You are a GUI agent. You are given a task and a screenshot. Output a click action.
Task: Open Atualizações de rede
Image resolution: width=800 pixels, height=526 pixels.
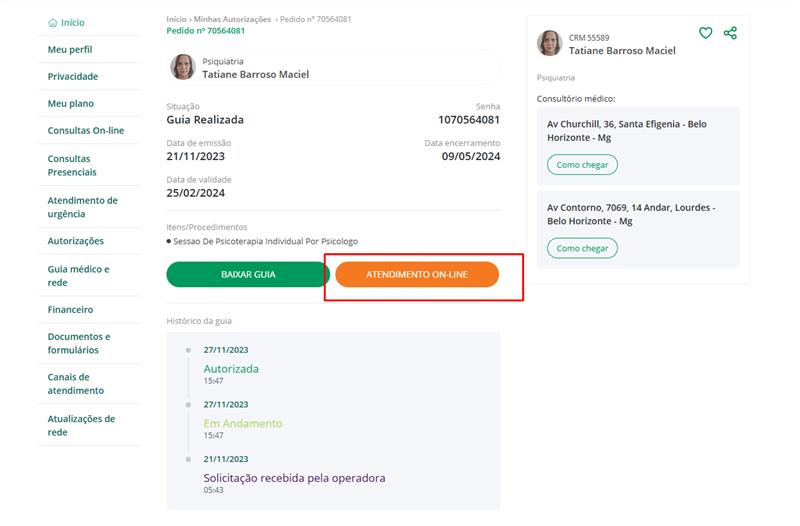point(81,425)
